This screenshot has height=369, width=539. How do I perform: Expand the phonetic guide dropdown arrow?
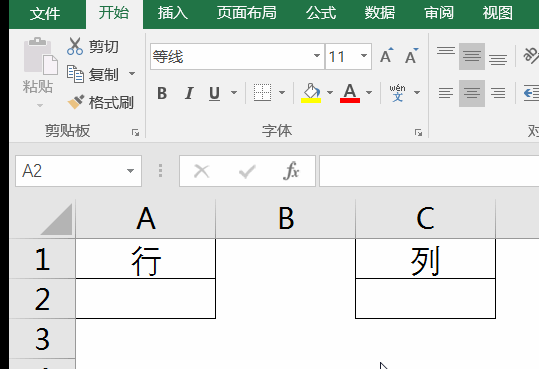[417, 93]
